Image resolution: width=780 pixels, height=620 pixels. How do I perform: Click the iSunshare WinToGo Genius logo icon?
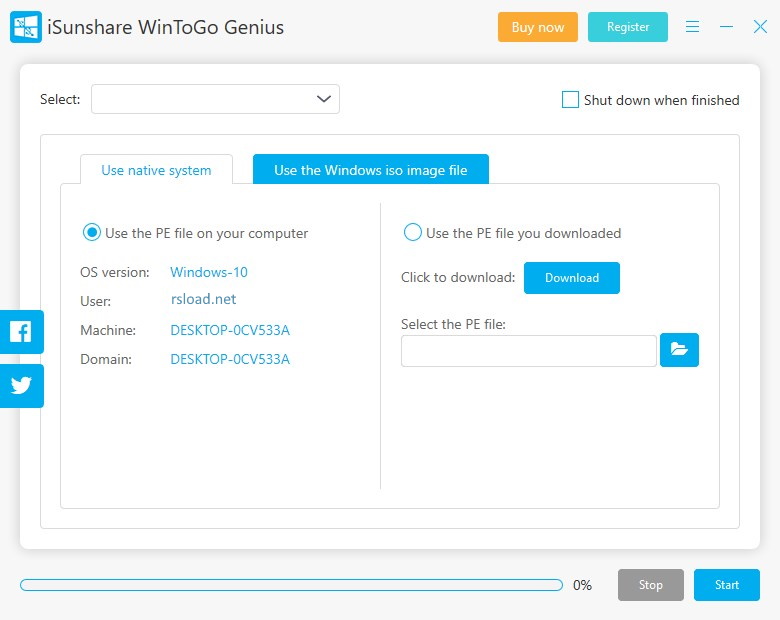[x=25, y=27]
